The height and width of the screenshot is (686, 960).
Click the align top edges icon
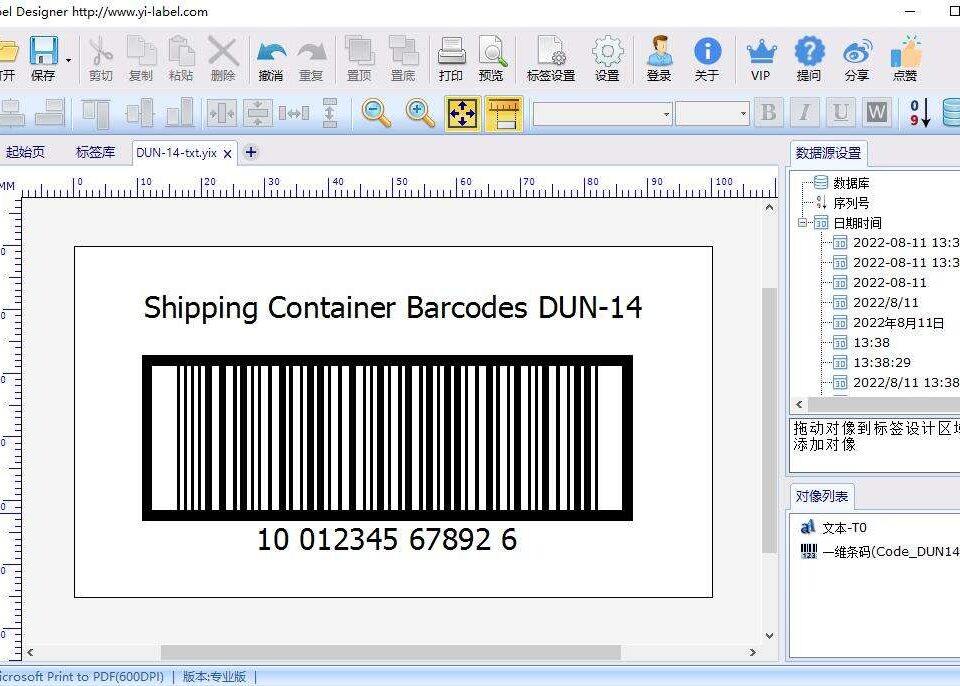coord(96,113)
